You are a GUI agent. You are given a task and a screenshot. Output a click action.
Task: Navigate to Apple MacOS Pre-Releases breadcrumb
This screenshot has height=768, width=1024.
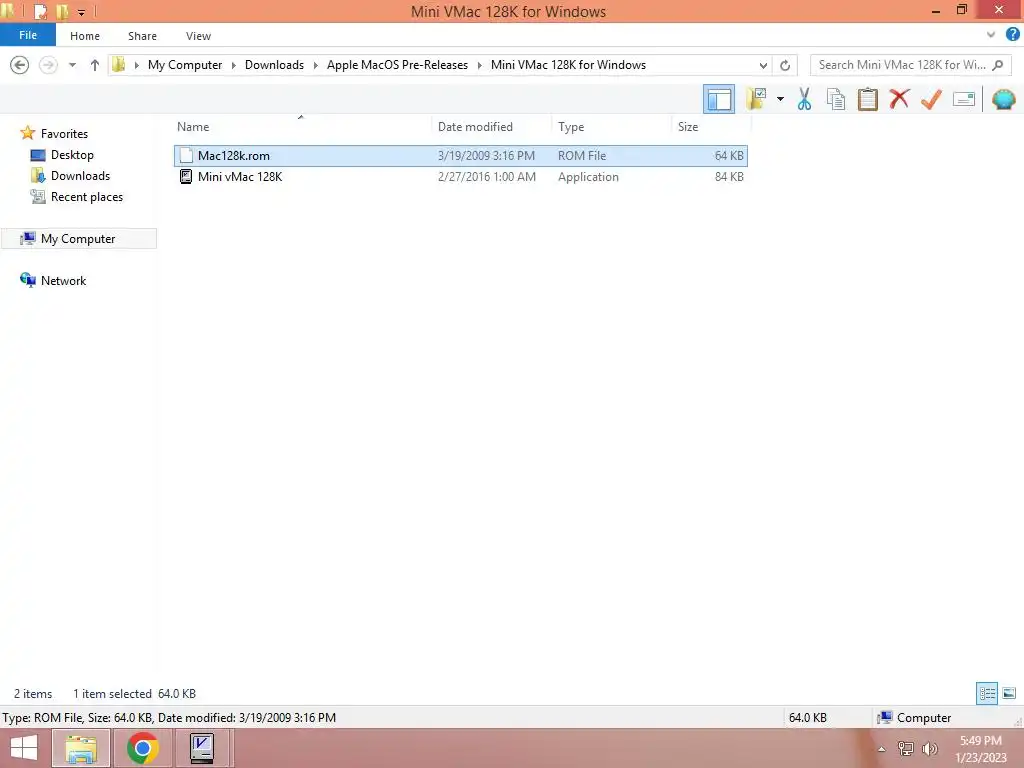point(397,65)
